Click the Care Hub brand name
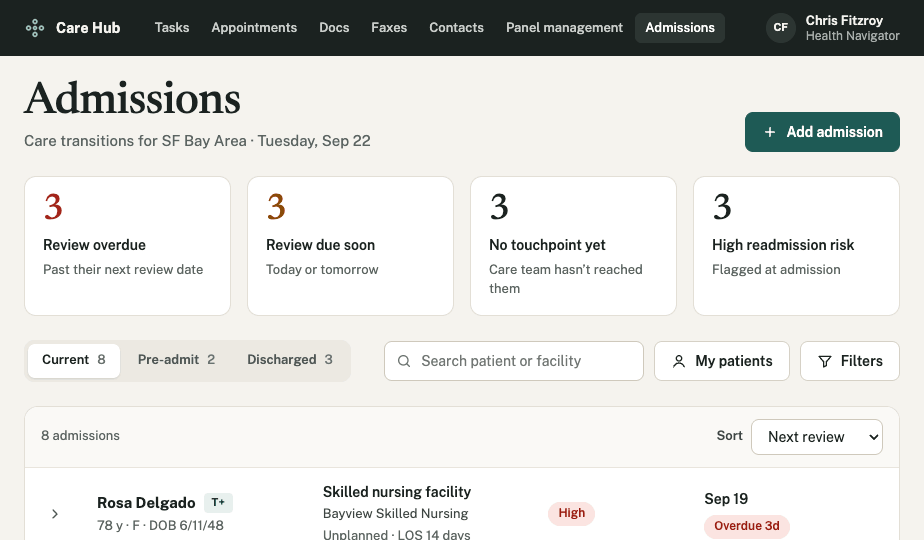Viewport: 924px width, 540px height. point(88,28)
